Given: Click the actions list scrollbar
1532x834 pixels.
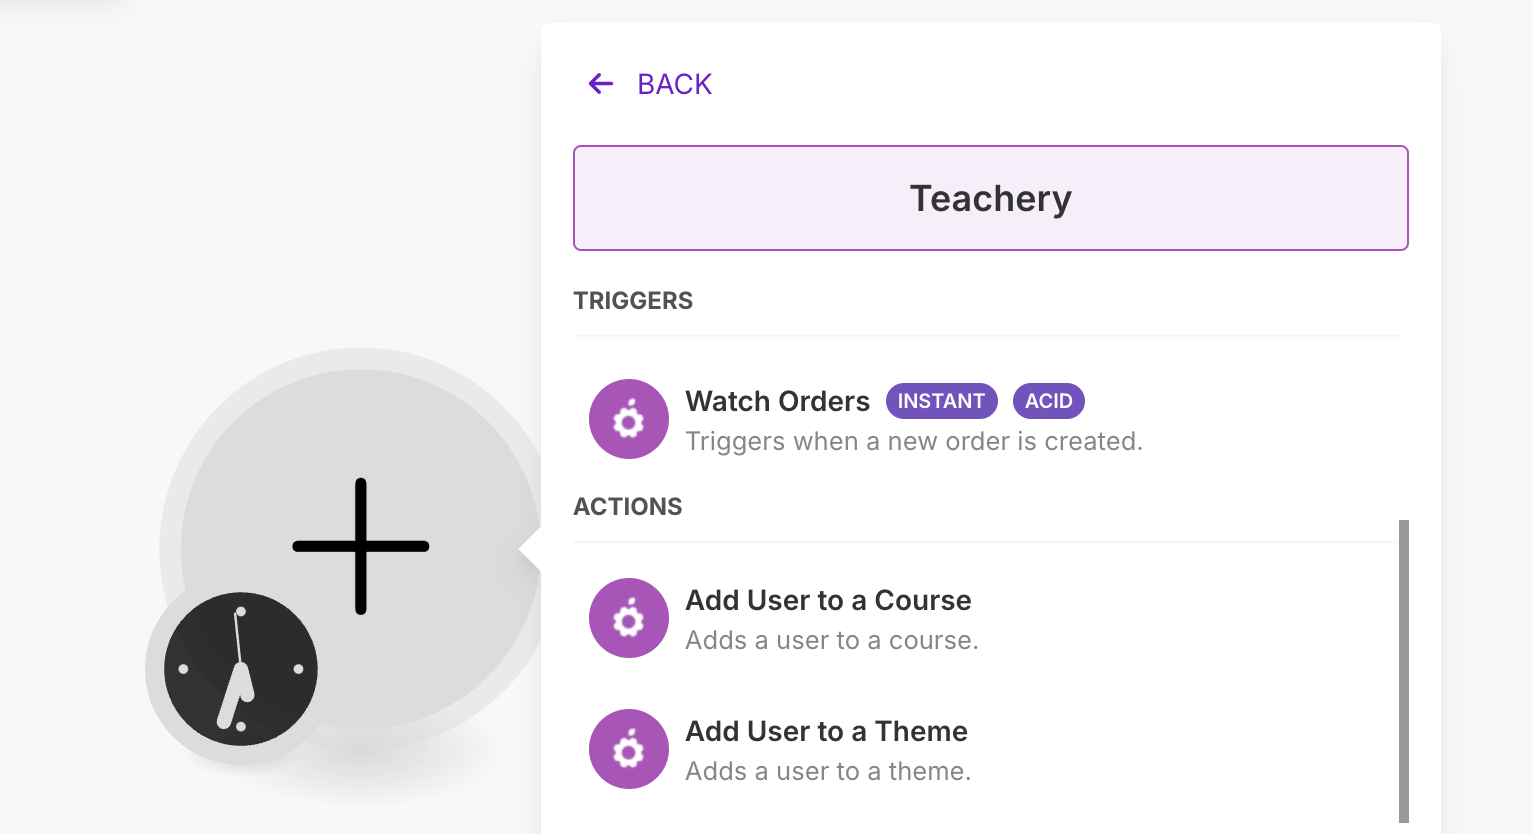Looking at the screenshot, I should point(1404,671).
